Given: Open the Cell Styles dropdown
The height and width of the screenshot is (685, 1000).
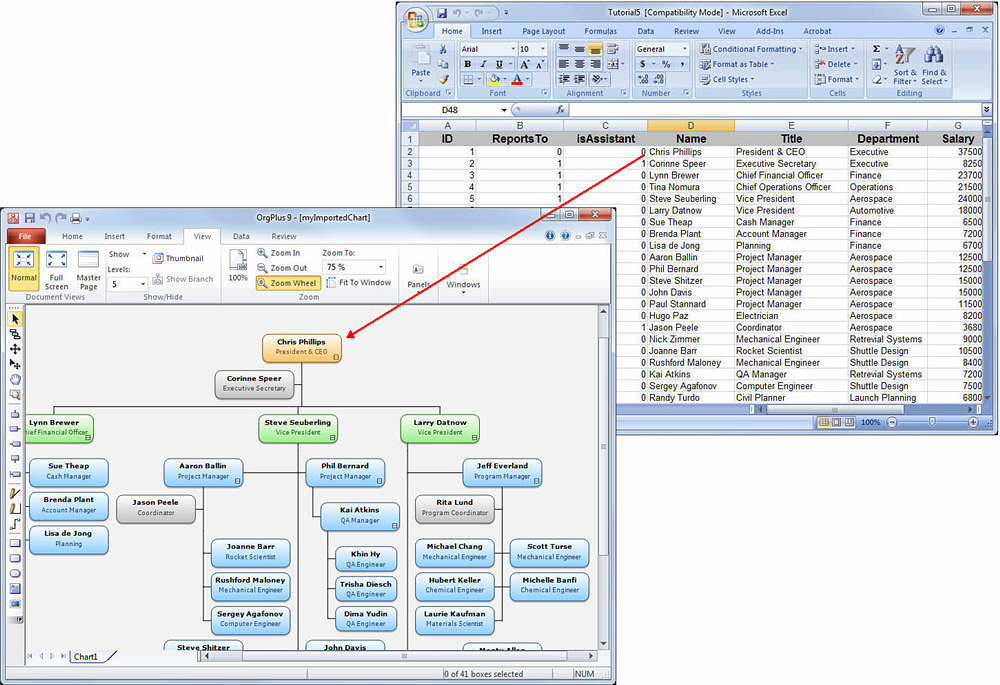Looking at the screenshot, I should coord(727,80).
